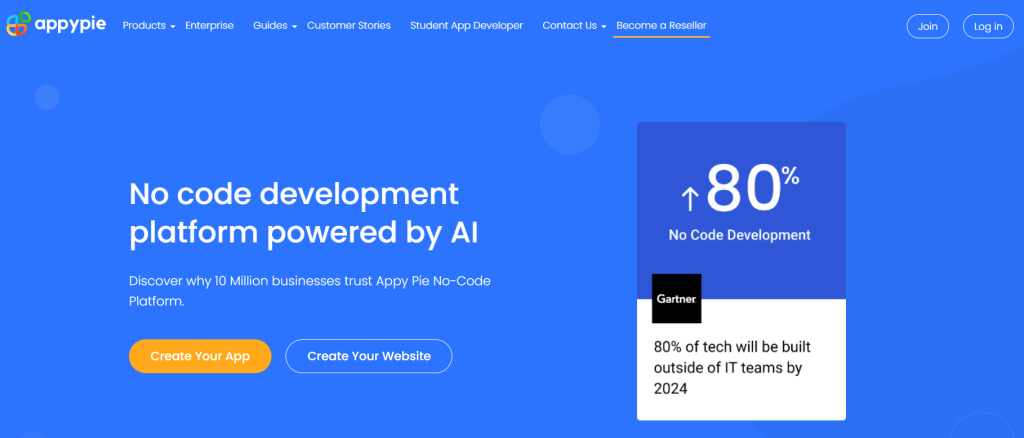Click the Gartner logo badge
Viewport: 1024px width, 438px height.
click(677, 298)
